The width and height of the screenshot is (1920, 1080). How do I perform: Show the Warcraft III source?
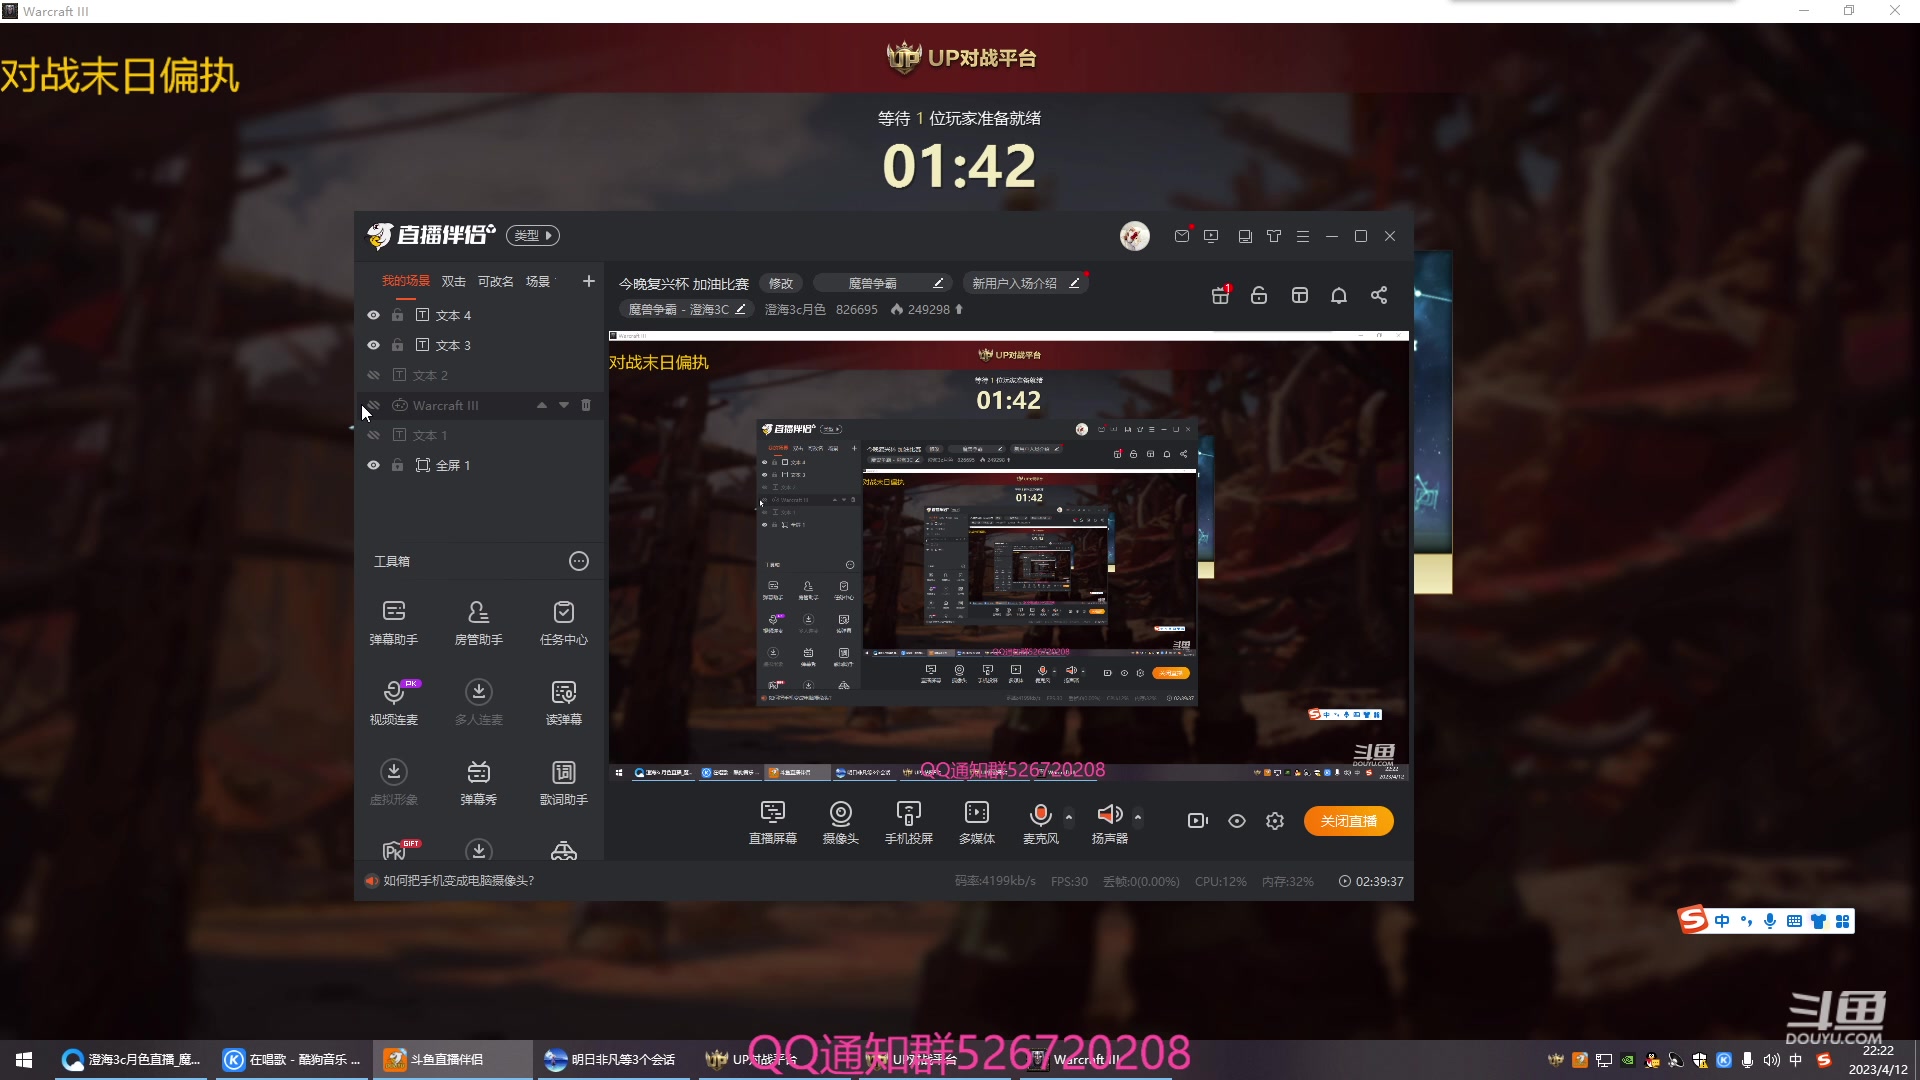pos(373,405)
